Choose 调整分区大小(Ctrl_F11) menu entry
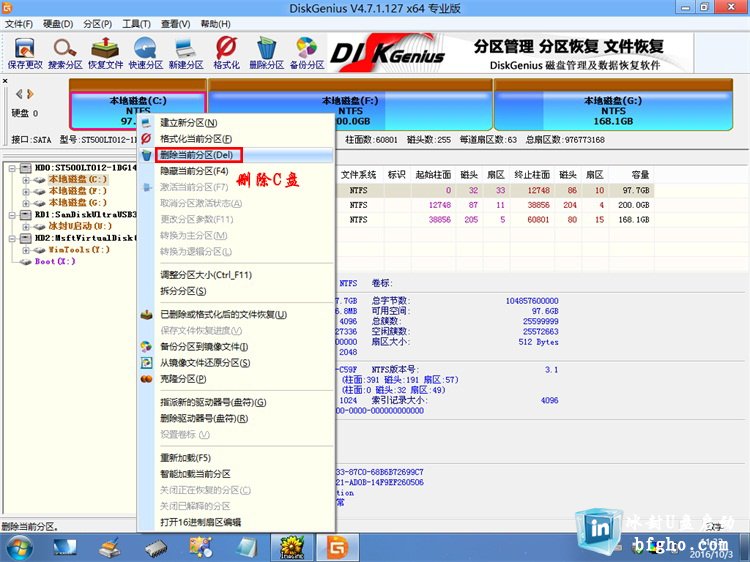 236,275
